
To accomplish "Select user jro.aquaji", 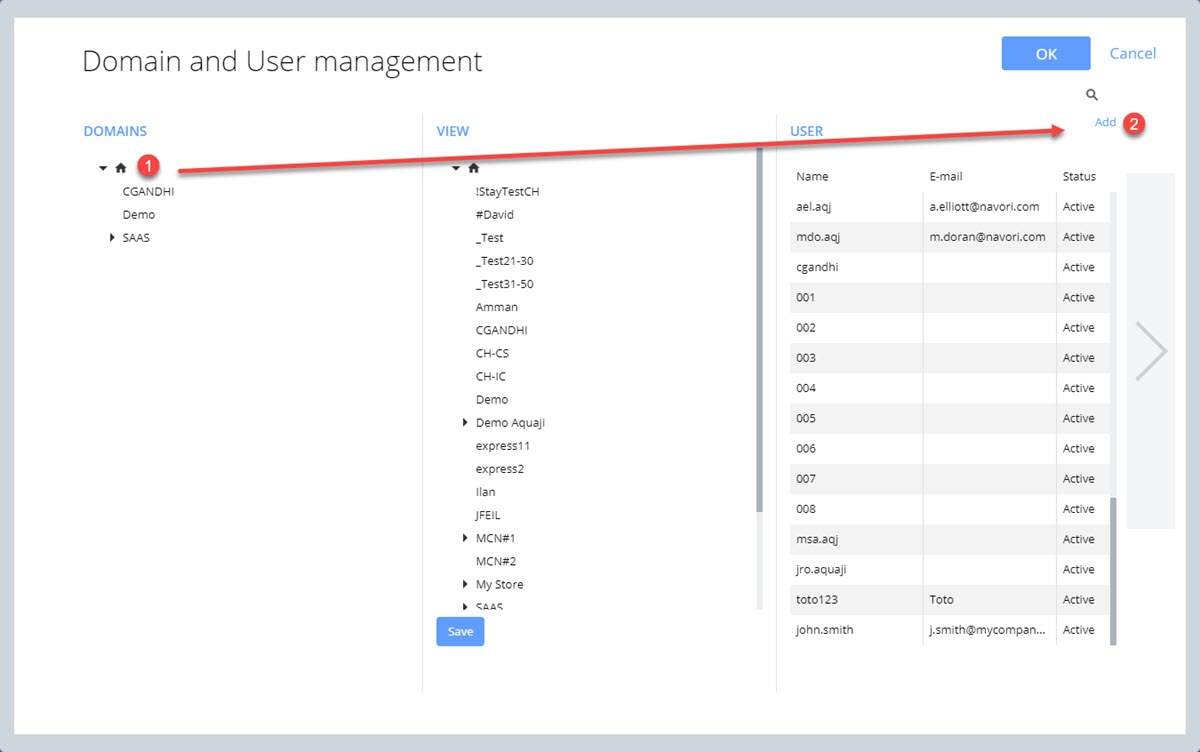I will [948, 569].
